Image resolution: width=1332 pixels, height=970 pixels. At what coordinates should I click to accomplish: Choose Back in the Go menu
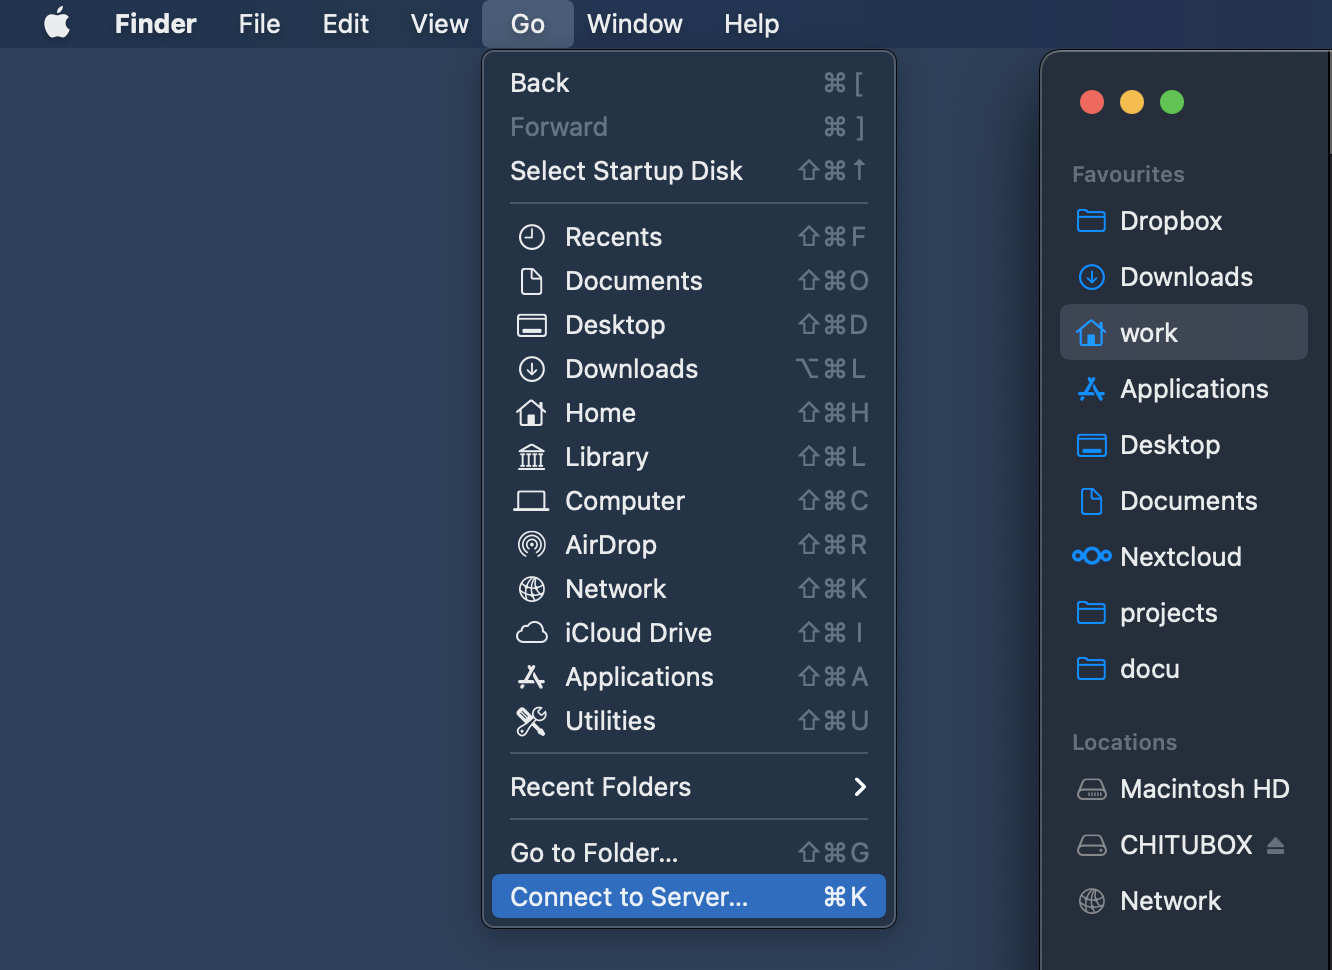689,83
